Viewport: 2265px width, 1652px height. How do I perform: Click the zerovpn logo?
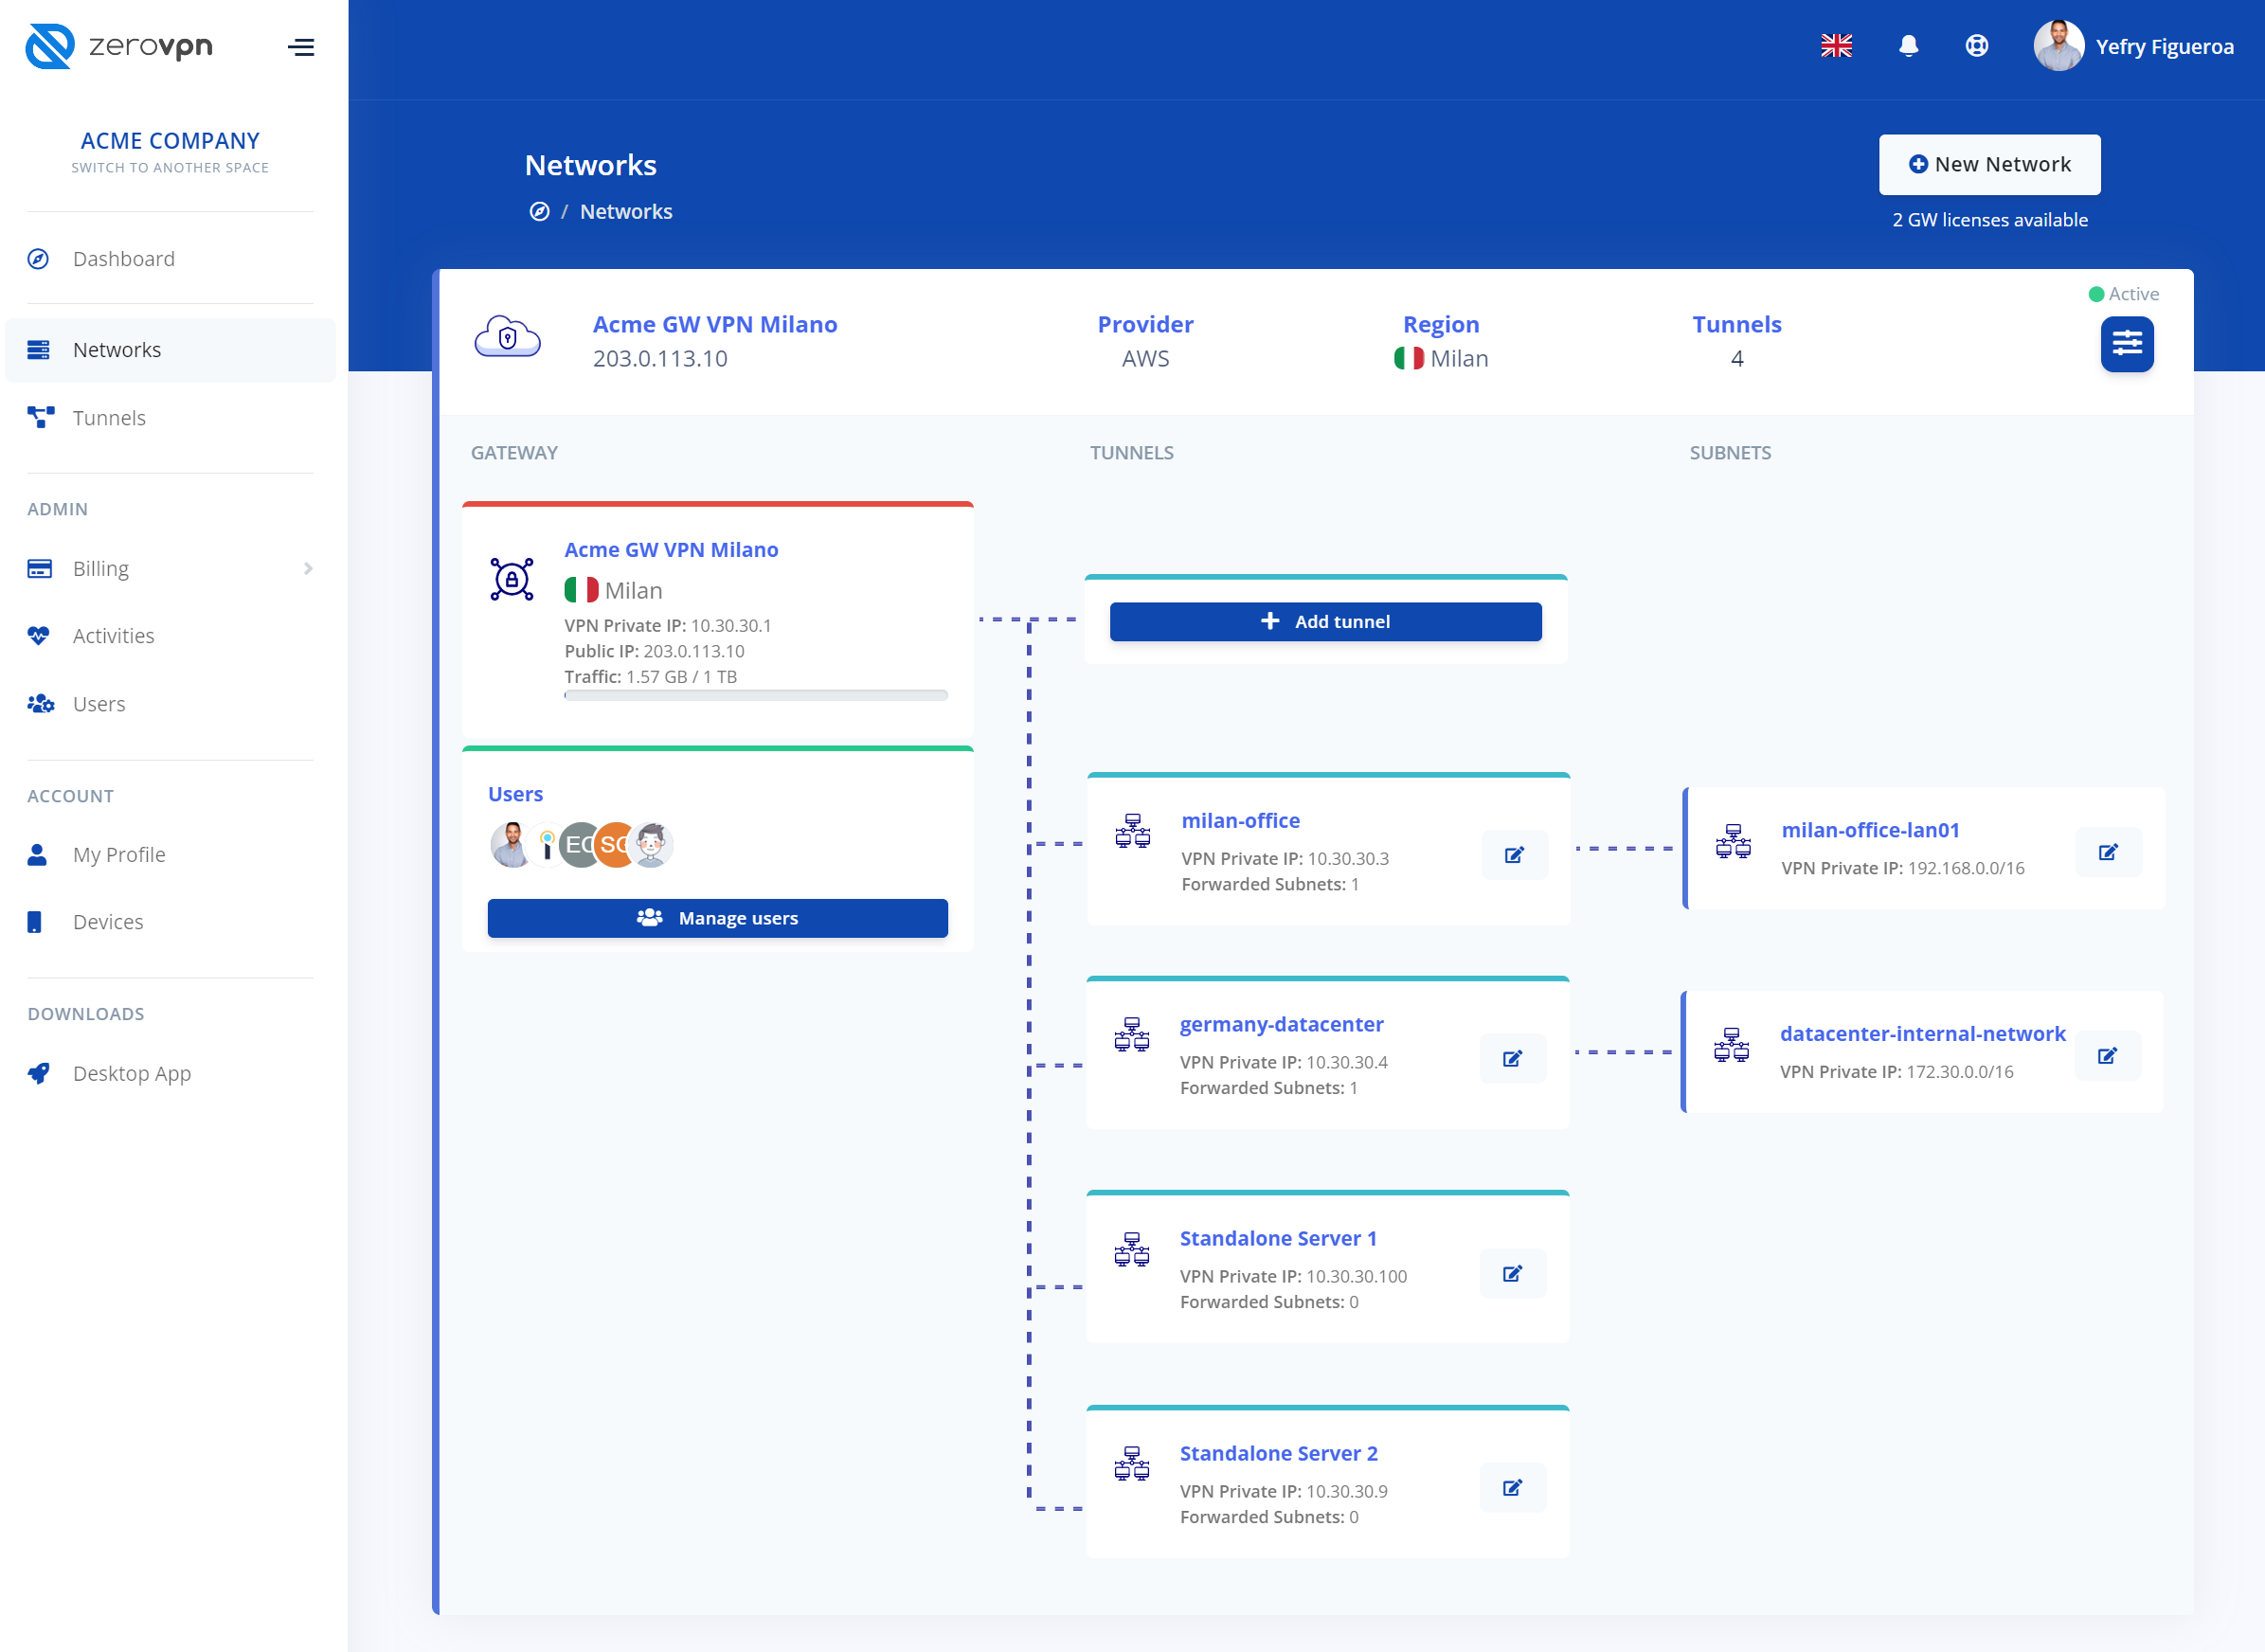pos(119,46)
